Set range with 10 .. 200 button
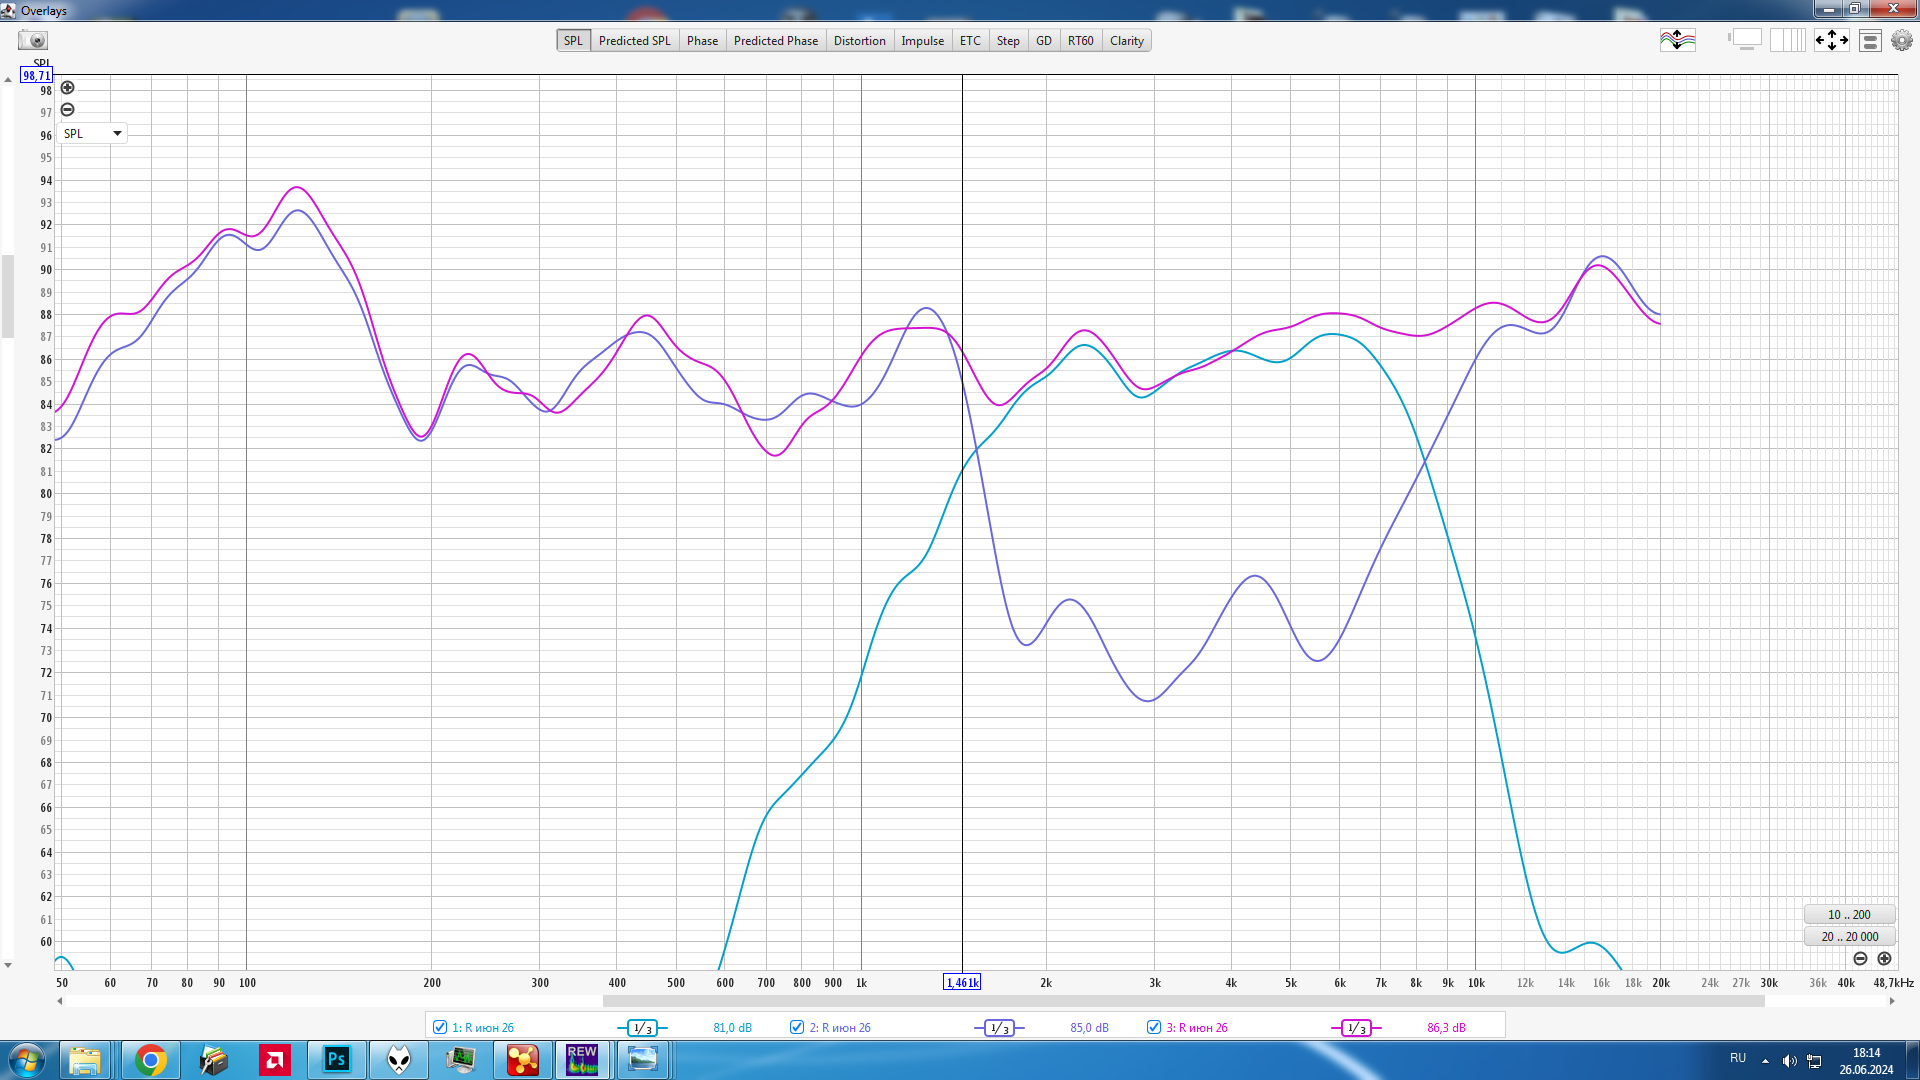Viewport: 1920px width, 1080px height. (x=1849, y=915)
